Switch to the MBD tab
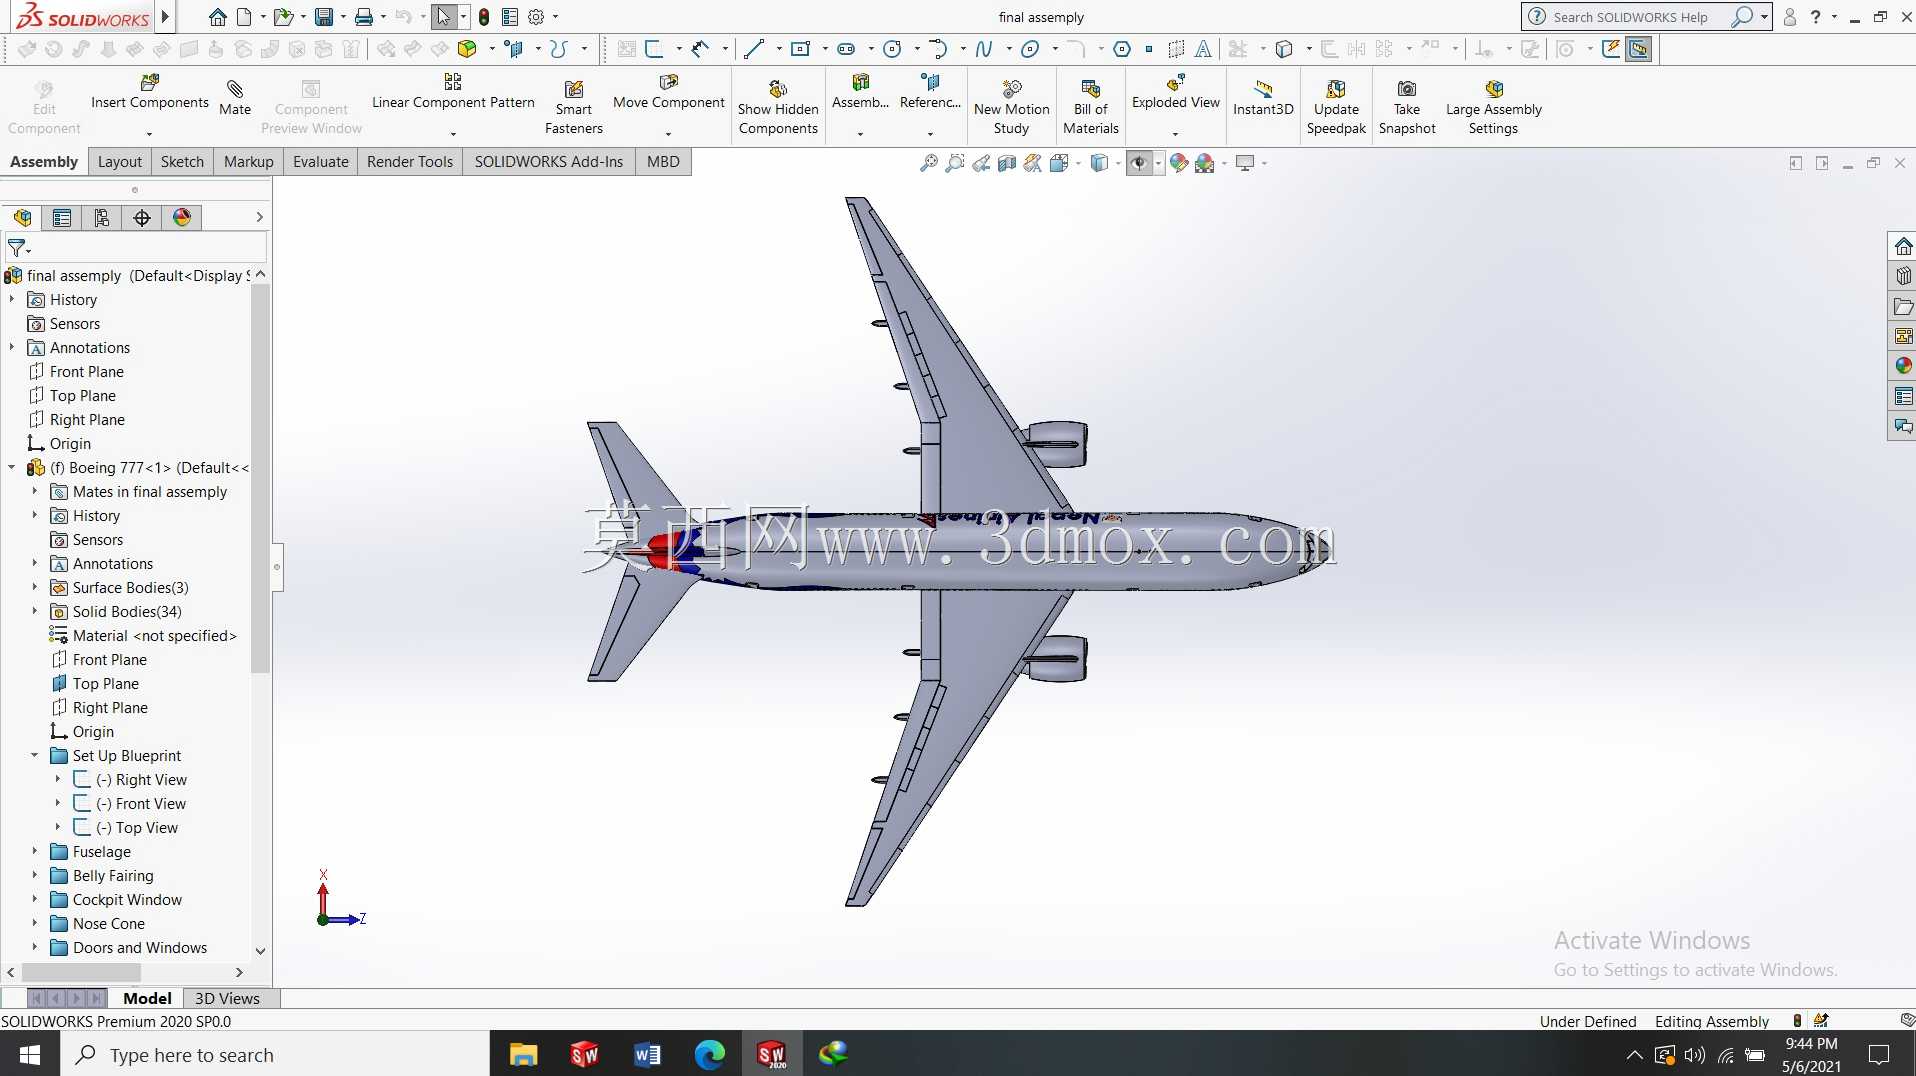Image resolution: width=1916 pixels, height=1076 pixels. [663, 162]
